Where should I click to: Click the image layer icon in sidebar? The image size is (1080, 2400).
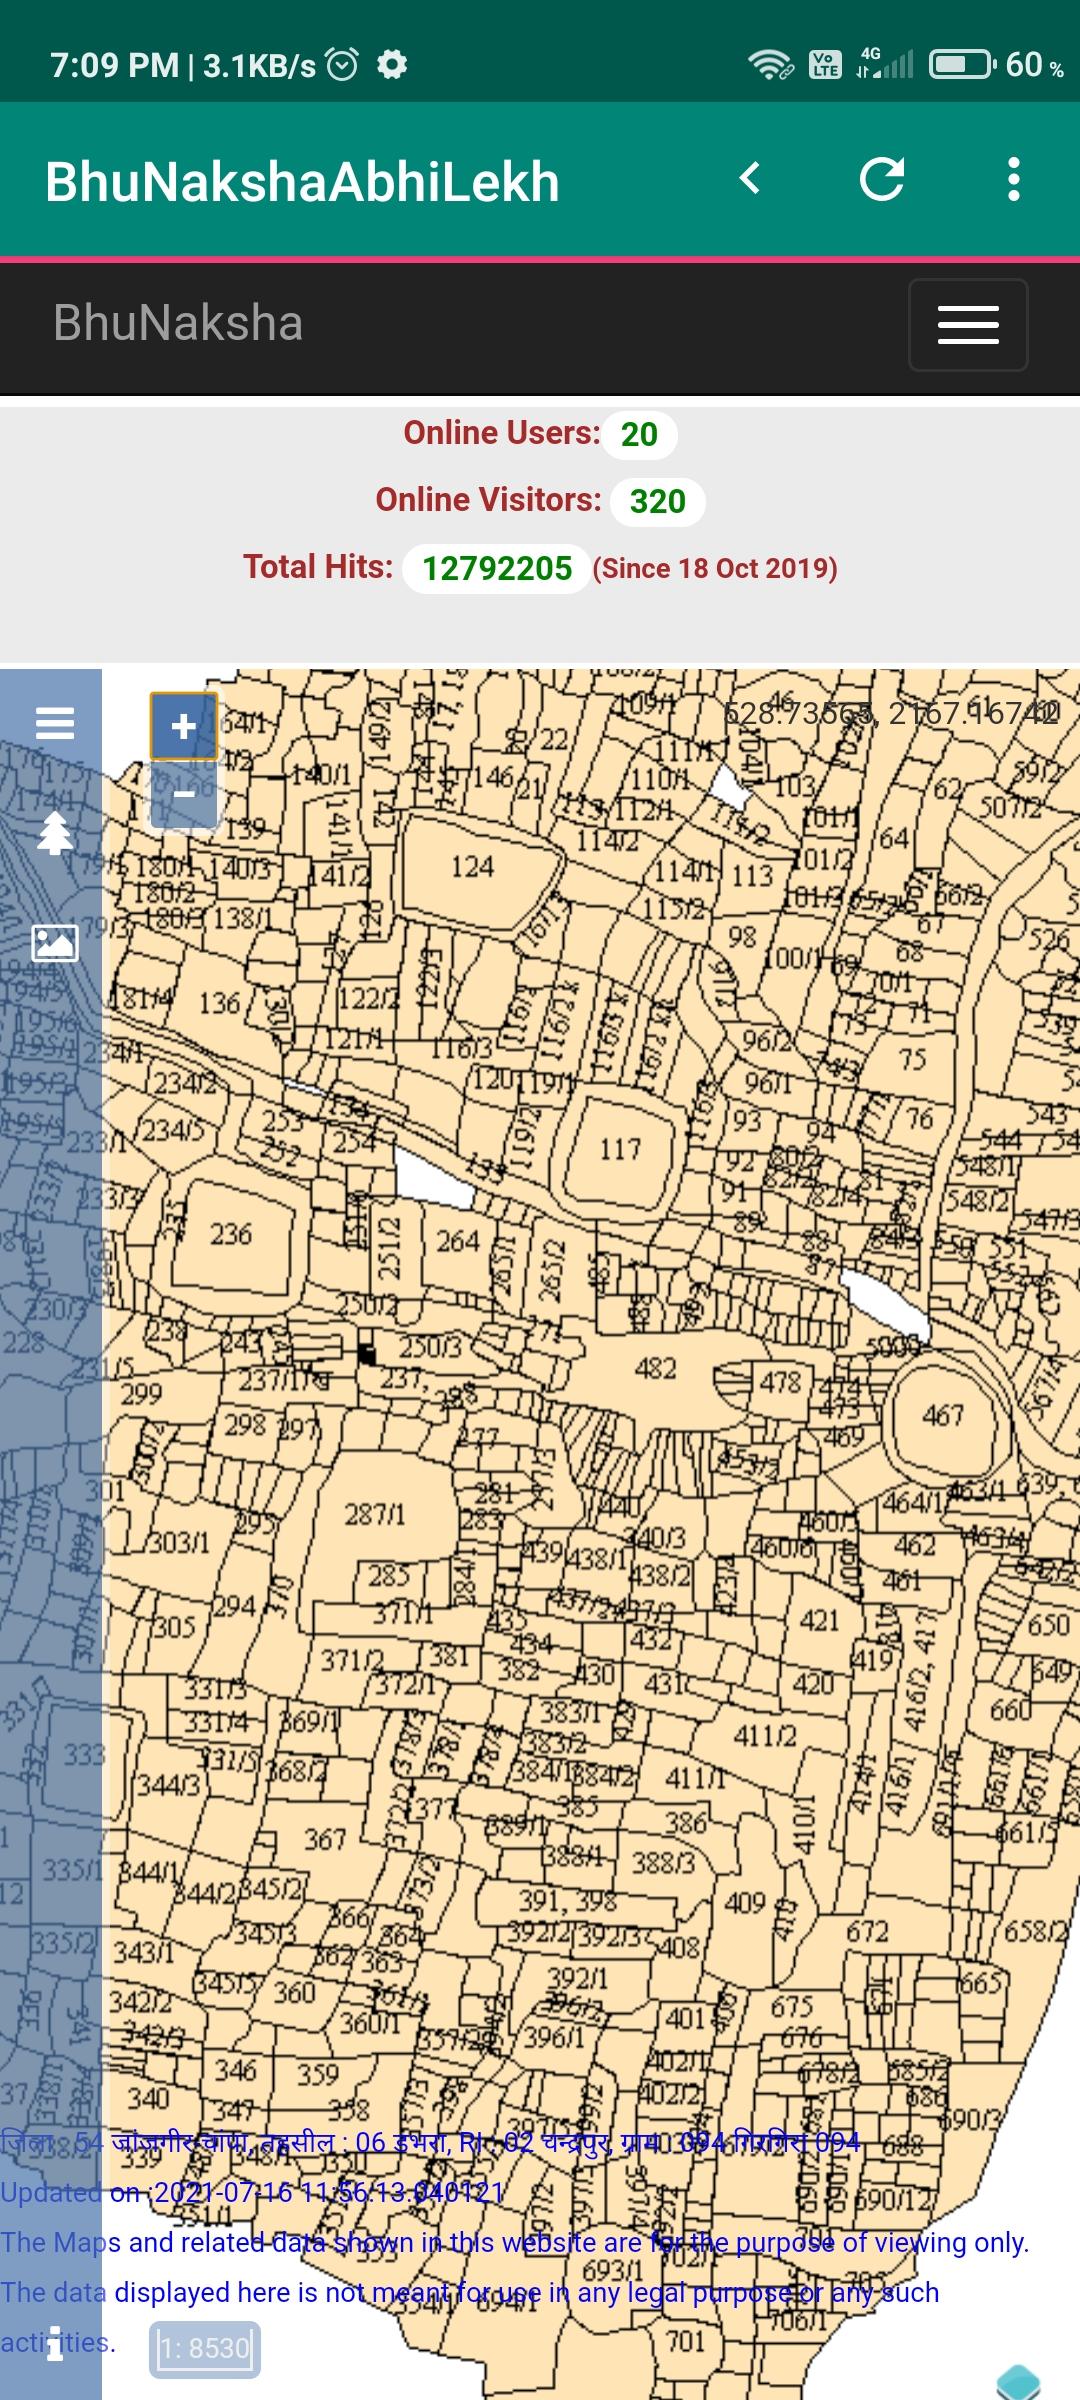[55, 942]
